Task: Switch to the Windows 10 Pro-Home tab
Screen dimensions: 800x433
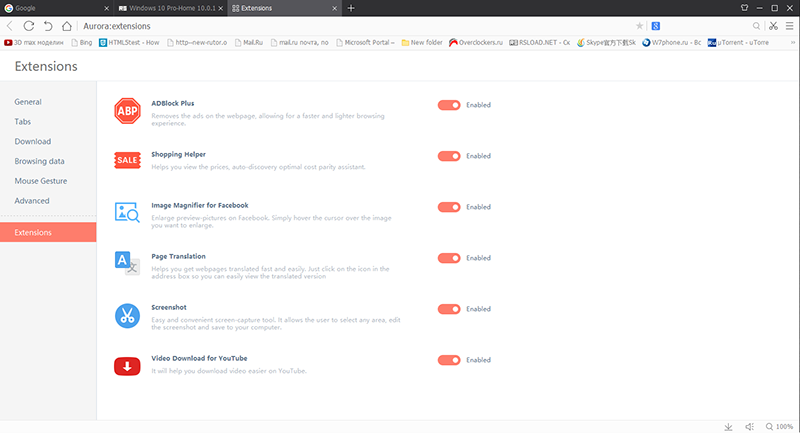Action: coord(170,8)
